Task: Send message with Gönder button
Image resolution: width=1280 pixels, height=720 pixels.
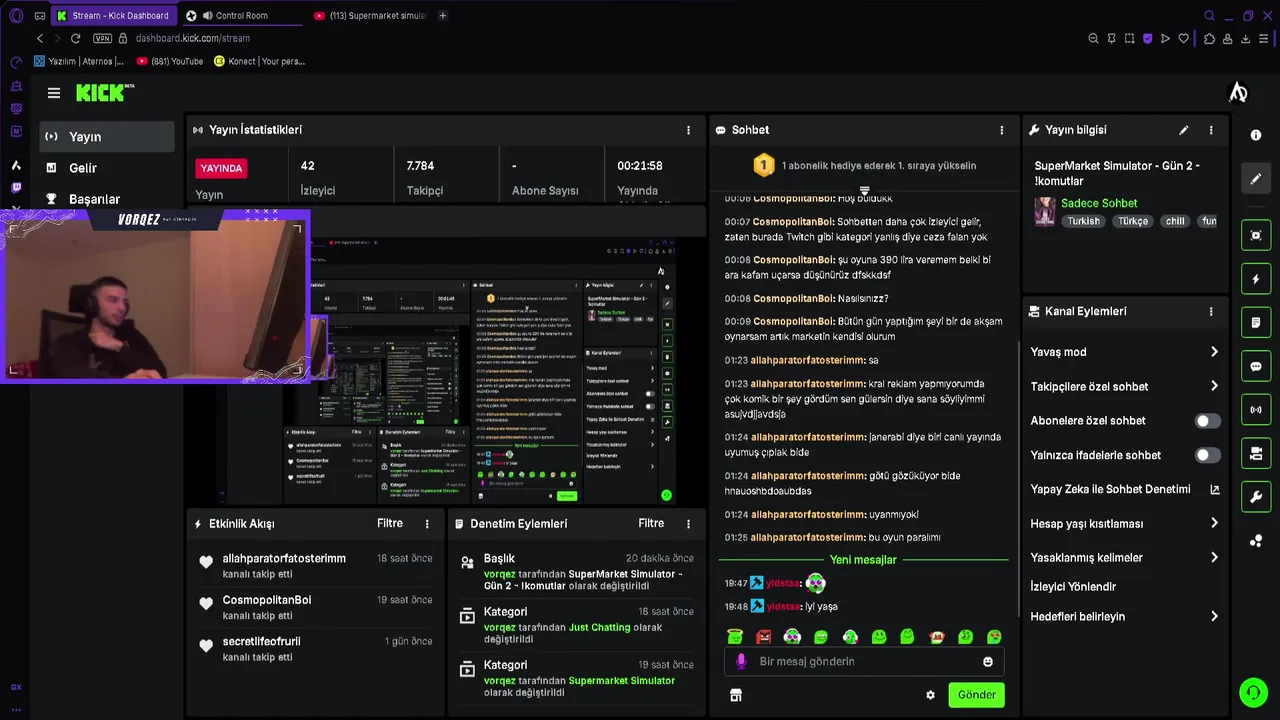Action: click(976, 695)
